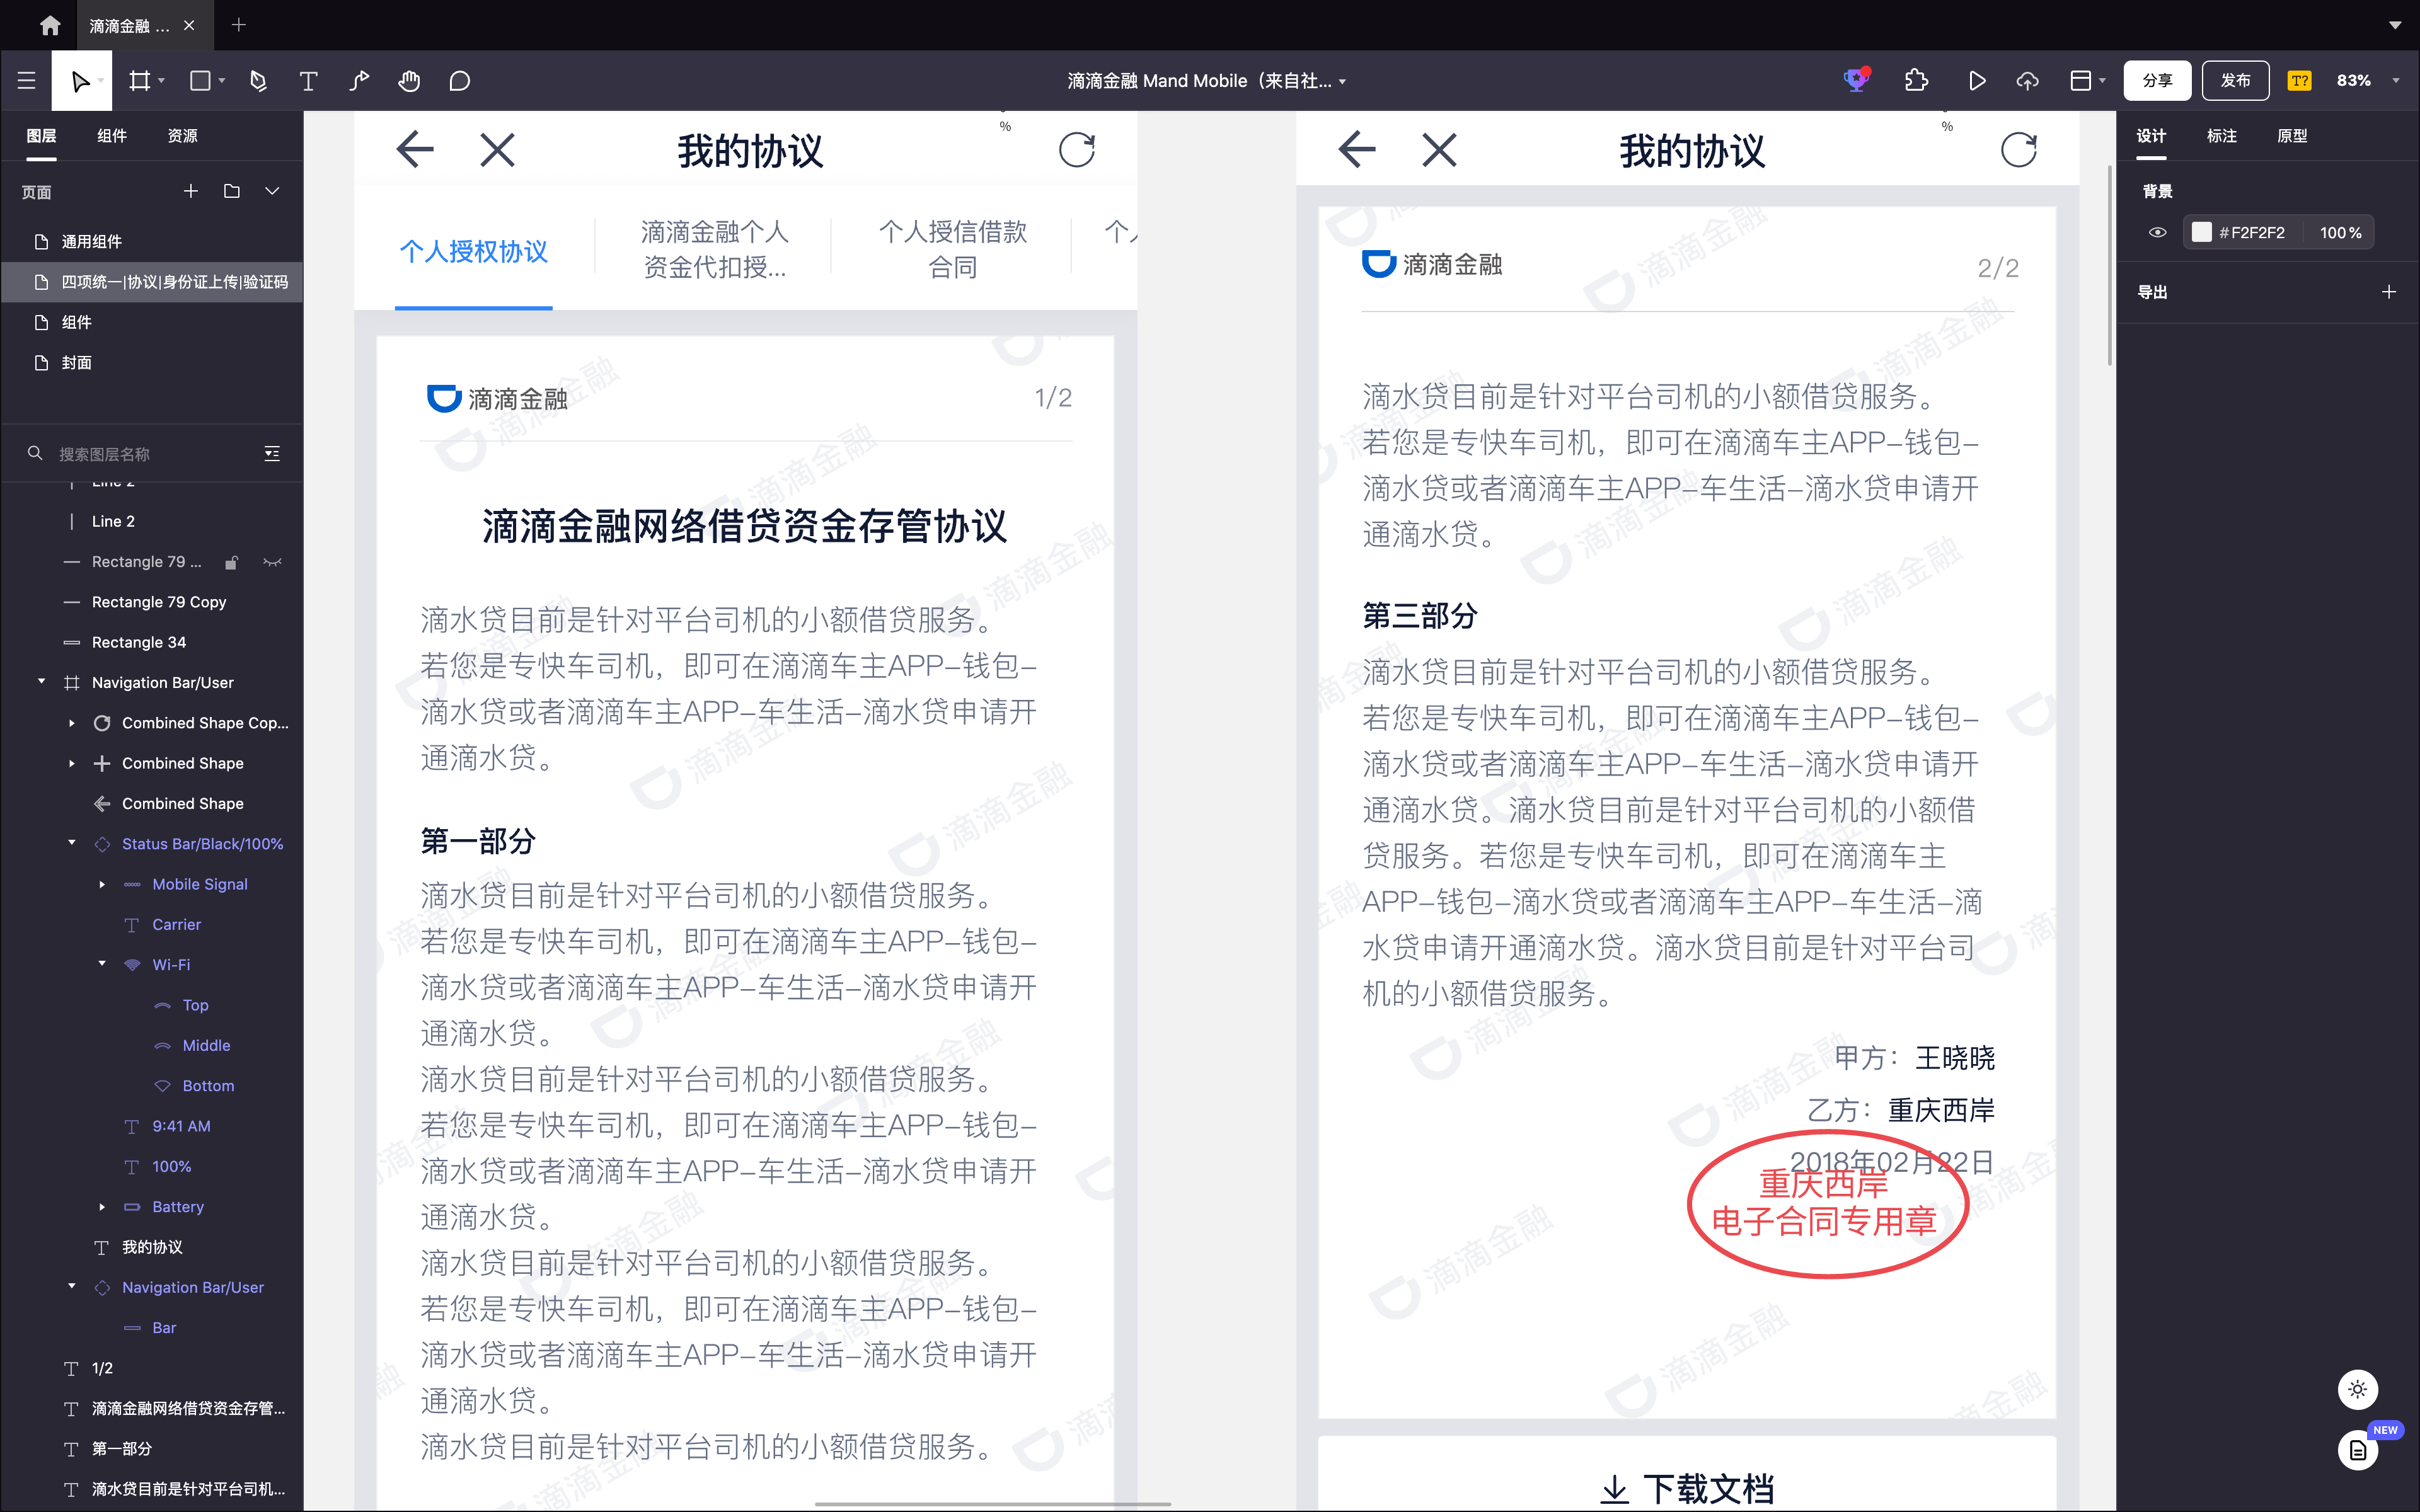Expand the Combined Shape Cop... layer
Viewport: 2420px width, 1512px height.
[72, 723]
